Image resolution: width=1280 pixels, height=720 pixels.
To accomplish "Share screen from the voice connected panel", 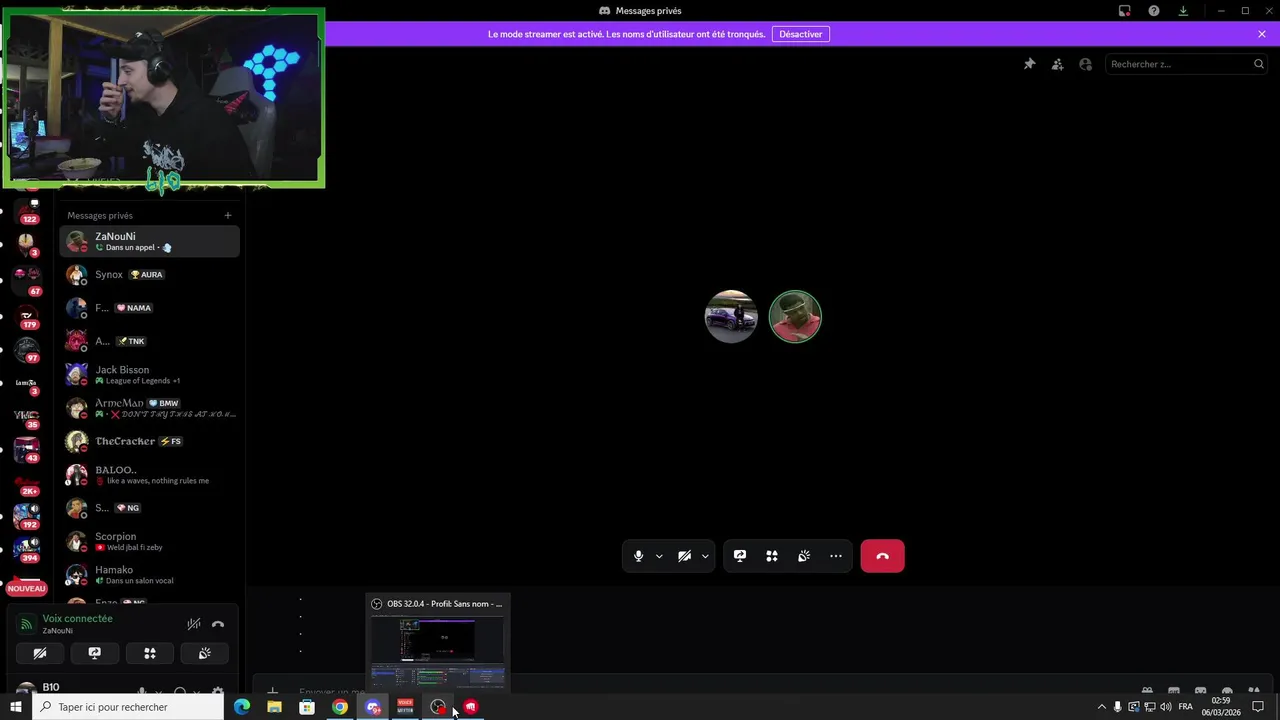I will tap(95, 653).
